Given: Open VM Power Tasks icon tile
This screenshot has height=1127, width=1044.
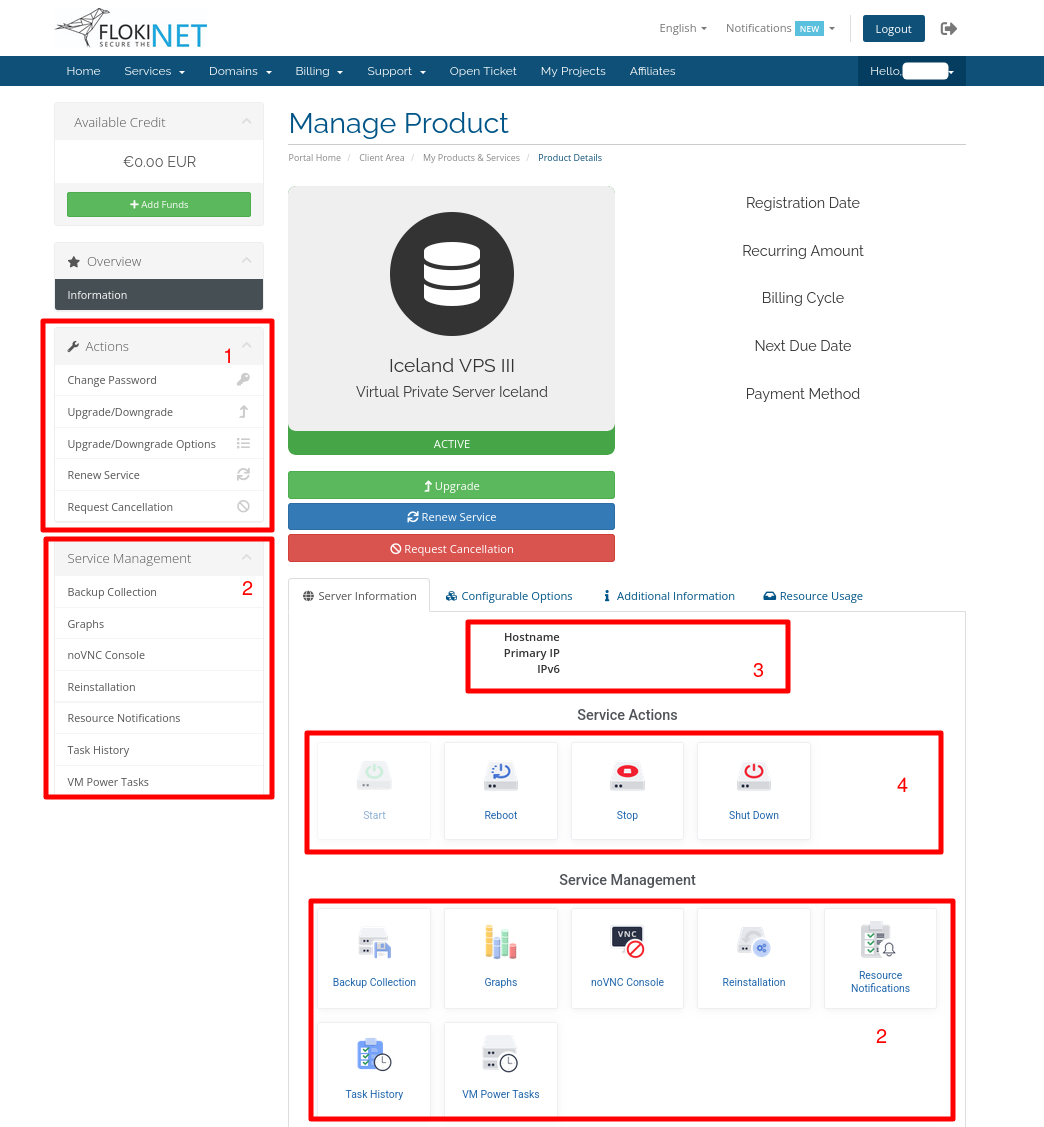Looking at the screenshot, I should pyautogui.click(x=500, y=1056).
